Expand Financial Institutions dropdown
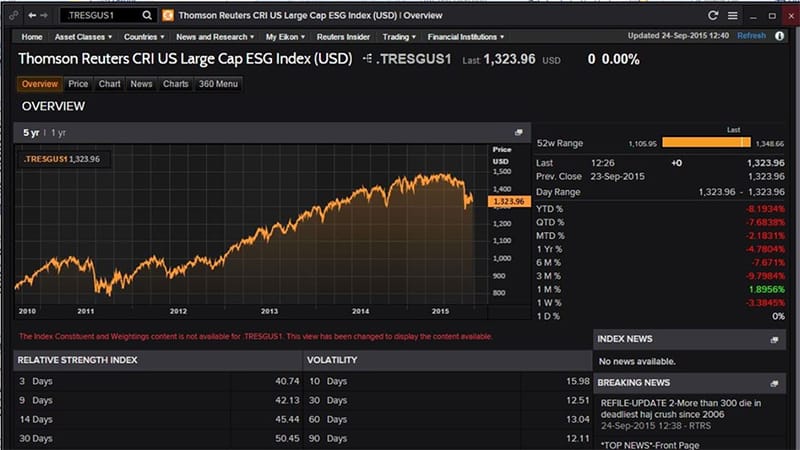This screenshot has width=800, height=450. click(466, 37)
